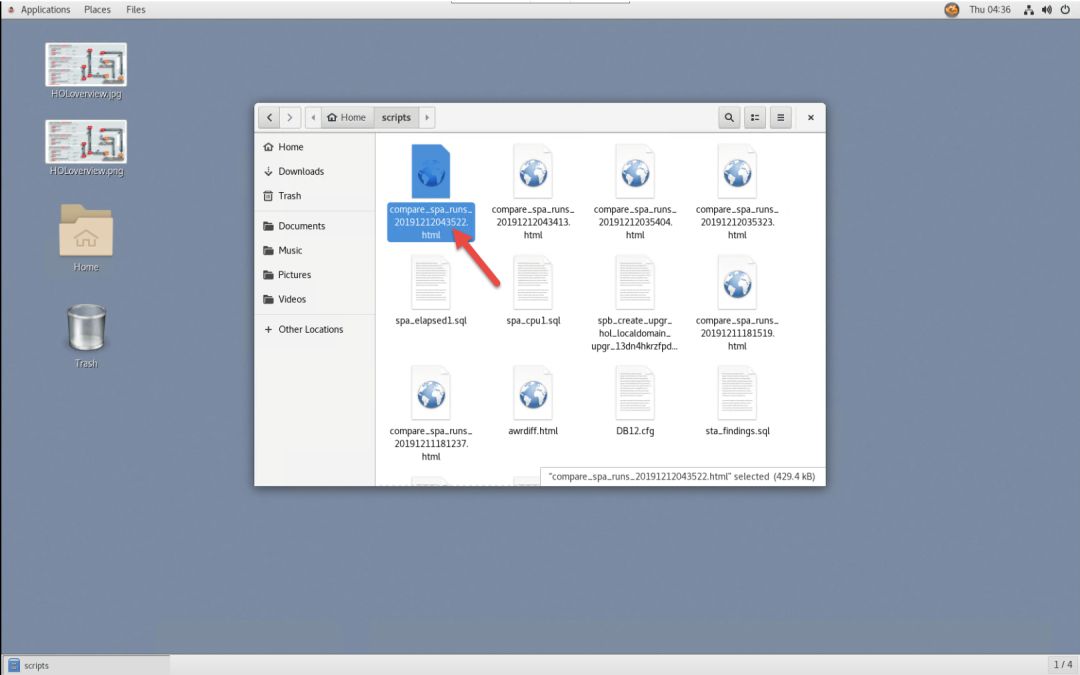Click the sta_findings.sql file name label
Image resolution: width=1080 pixels, height=675 pixels.
click(737, 431)
